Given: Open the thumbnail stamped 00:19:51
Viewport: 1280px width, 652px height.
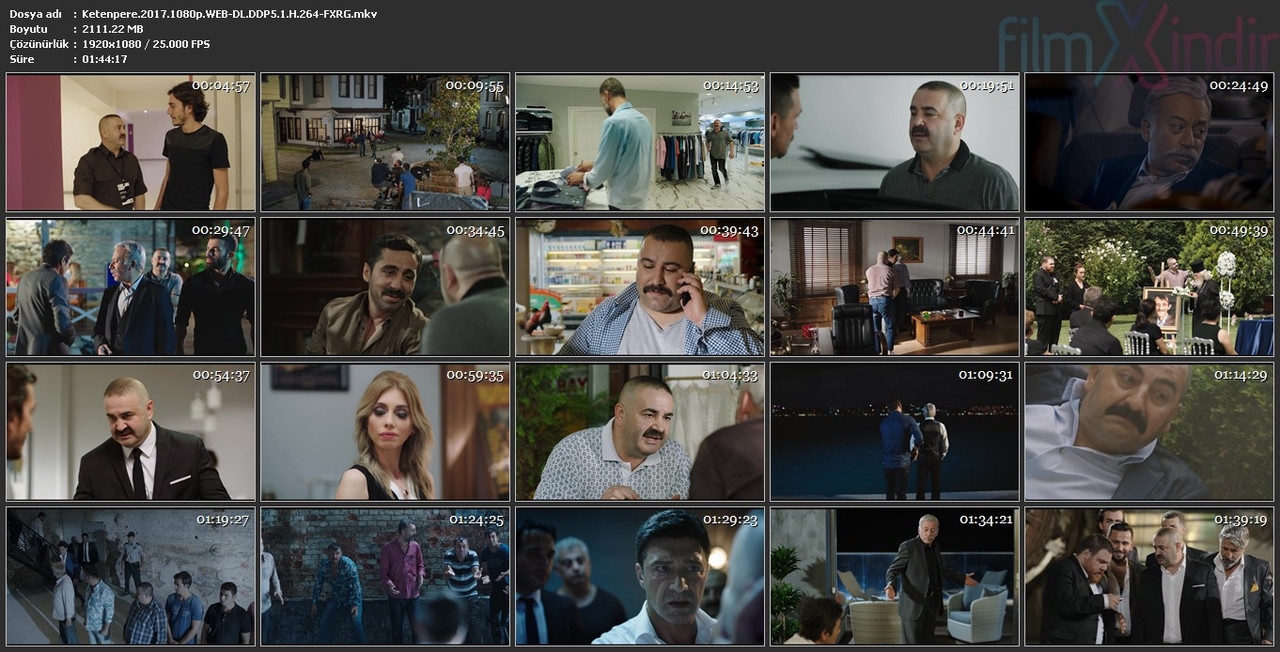Looking at the screenshot, I should click(x=895, y=141).
